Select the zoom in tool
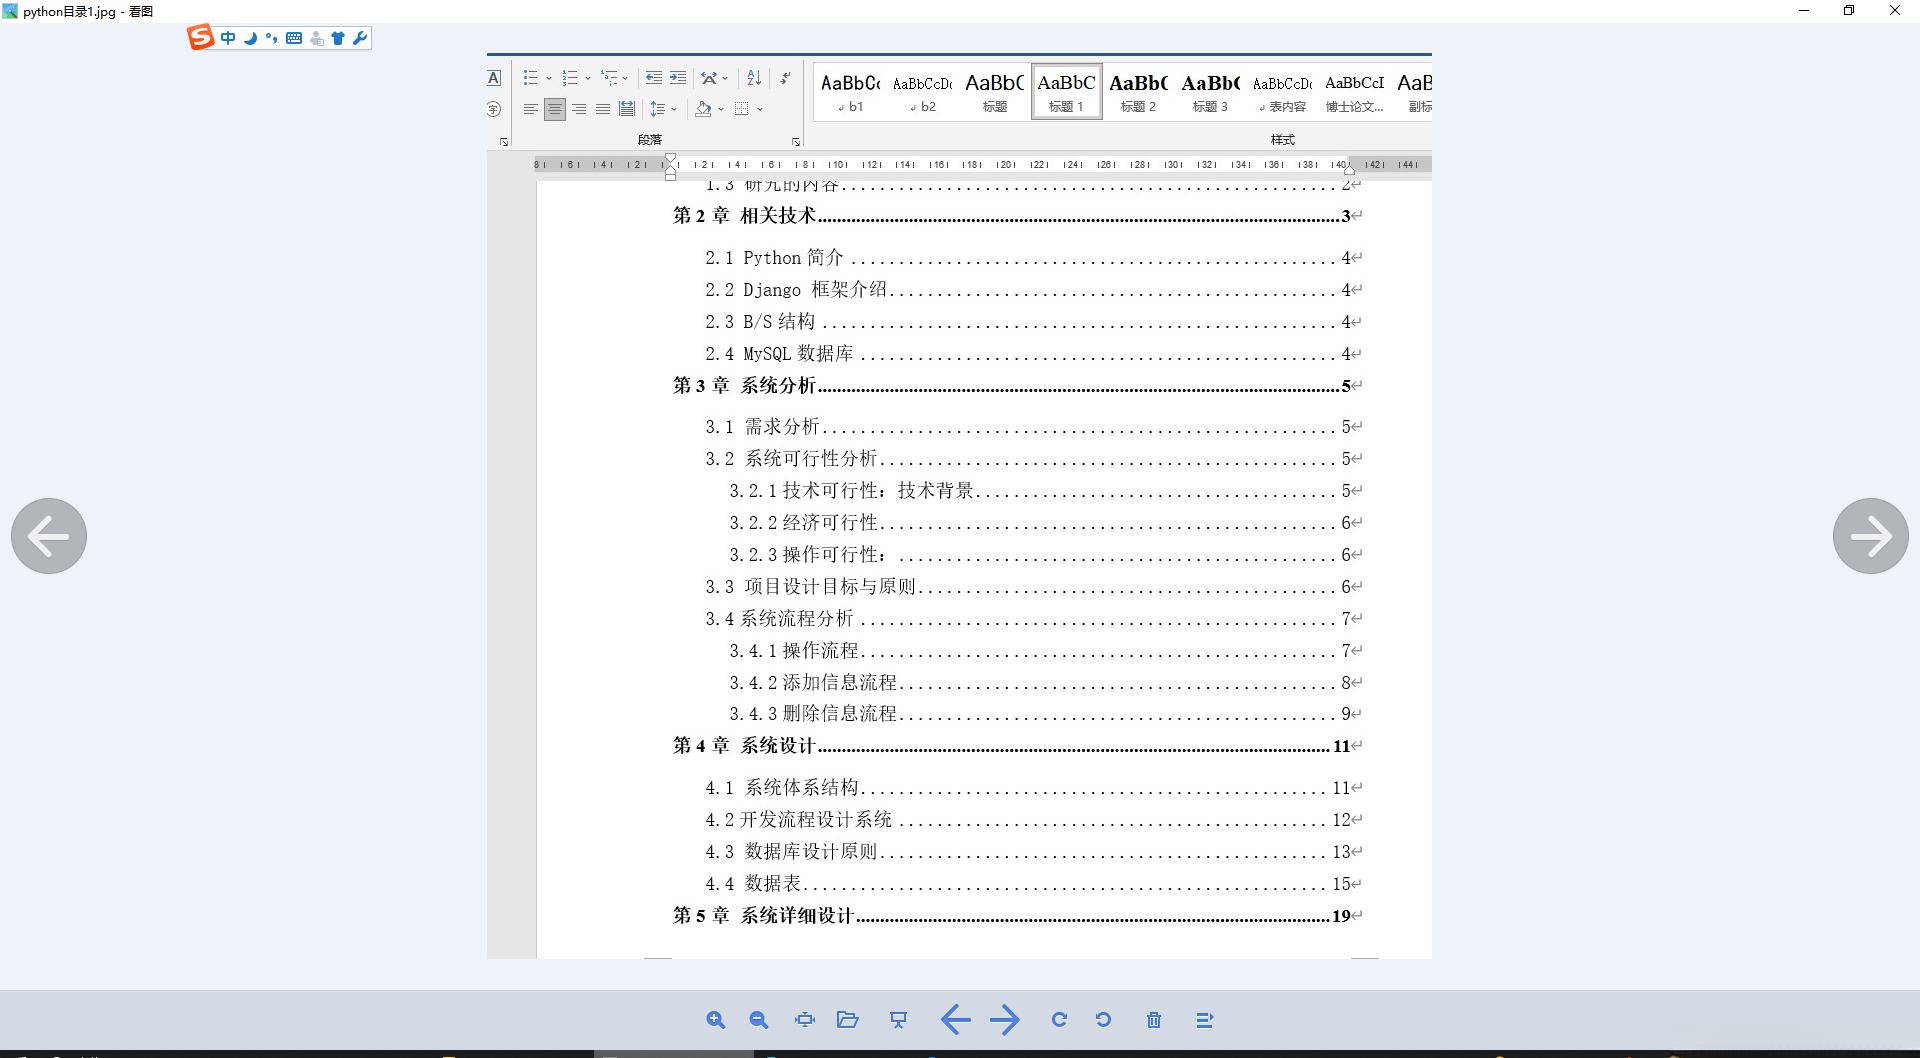 click(x=716, y=1019)
